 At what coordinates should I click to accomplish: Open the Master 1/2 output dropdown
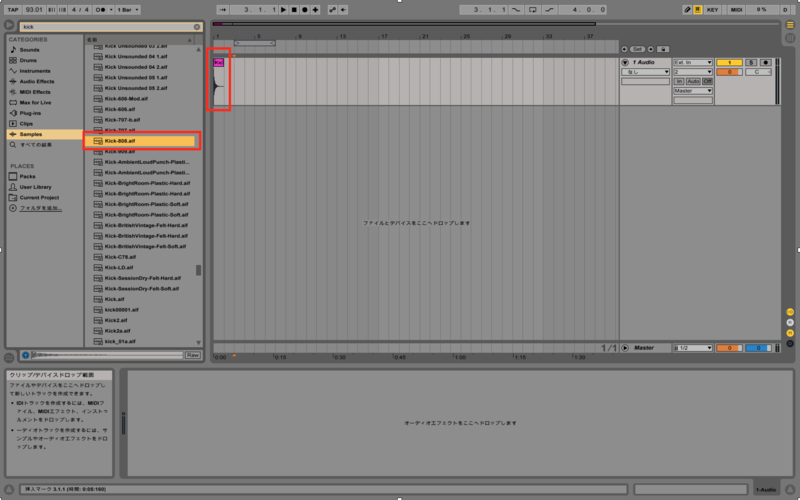692,348
